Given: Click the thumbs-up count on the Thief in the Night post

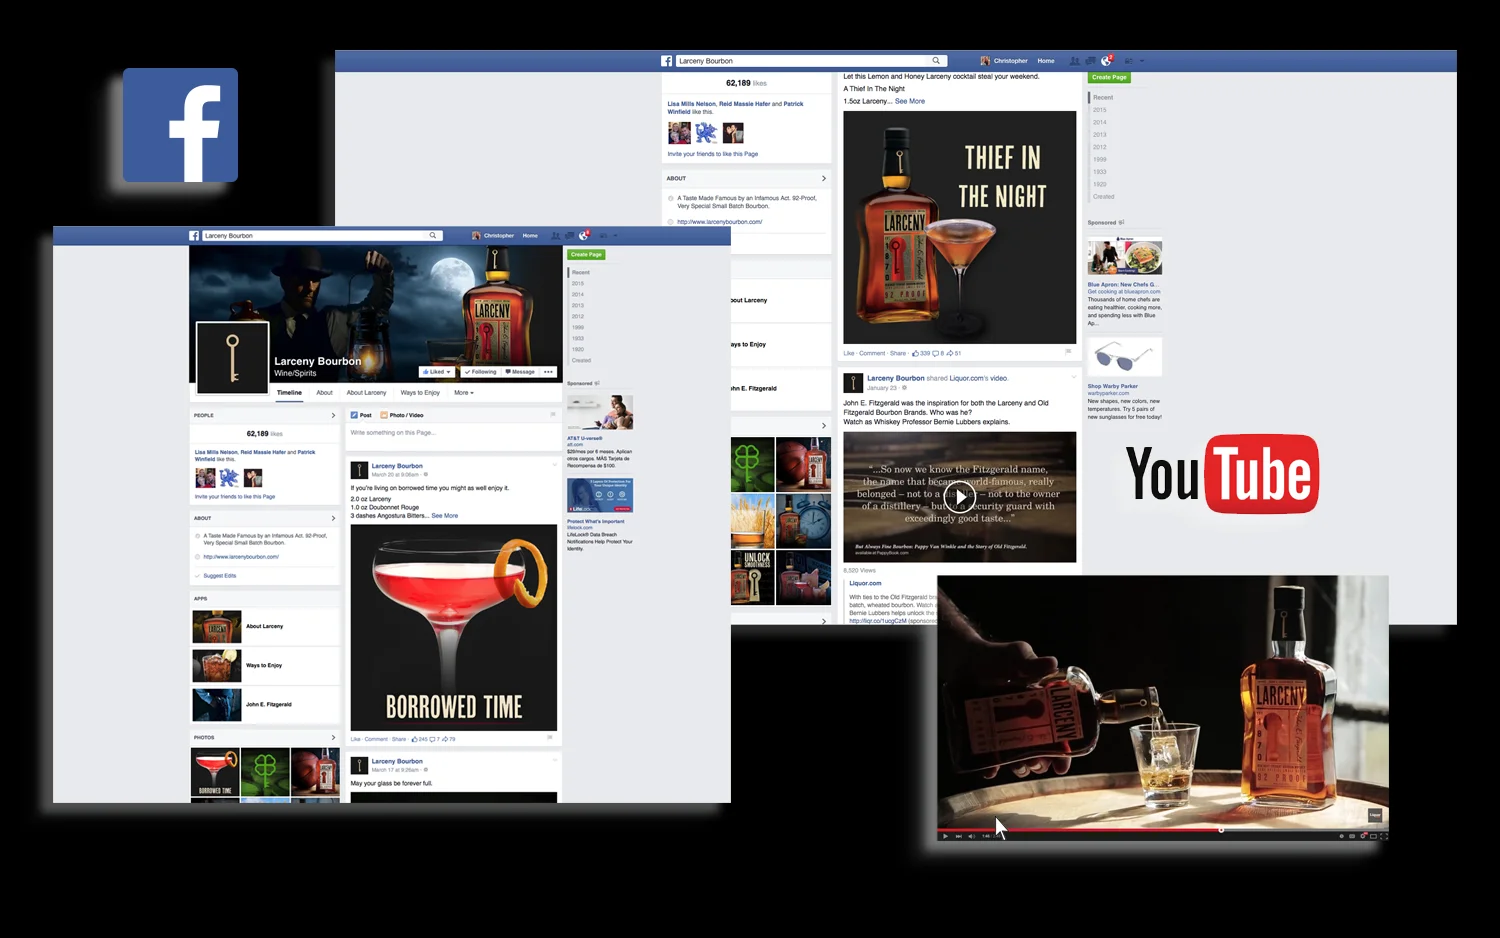Looking at the screenshot, I should click(x=922, y=353).
